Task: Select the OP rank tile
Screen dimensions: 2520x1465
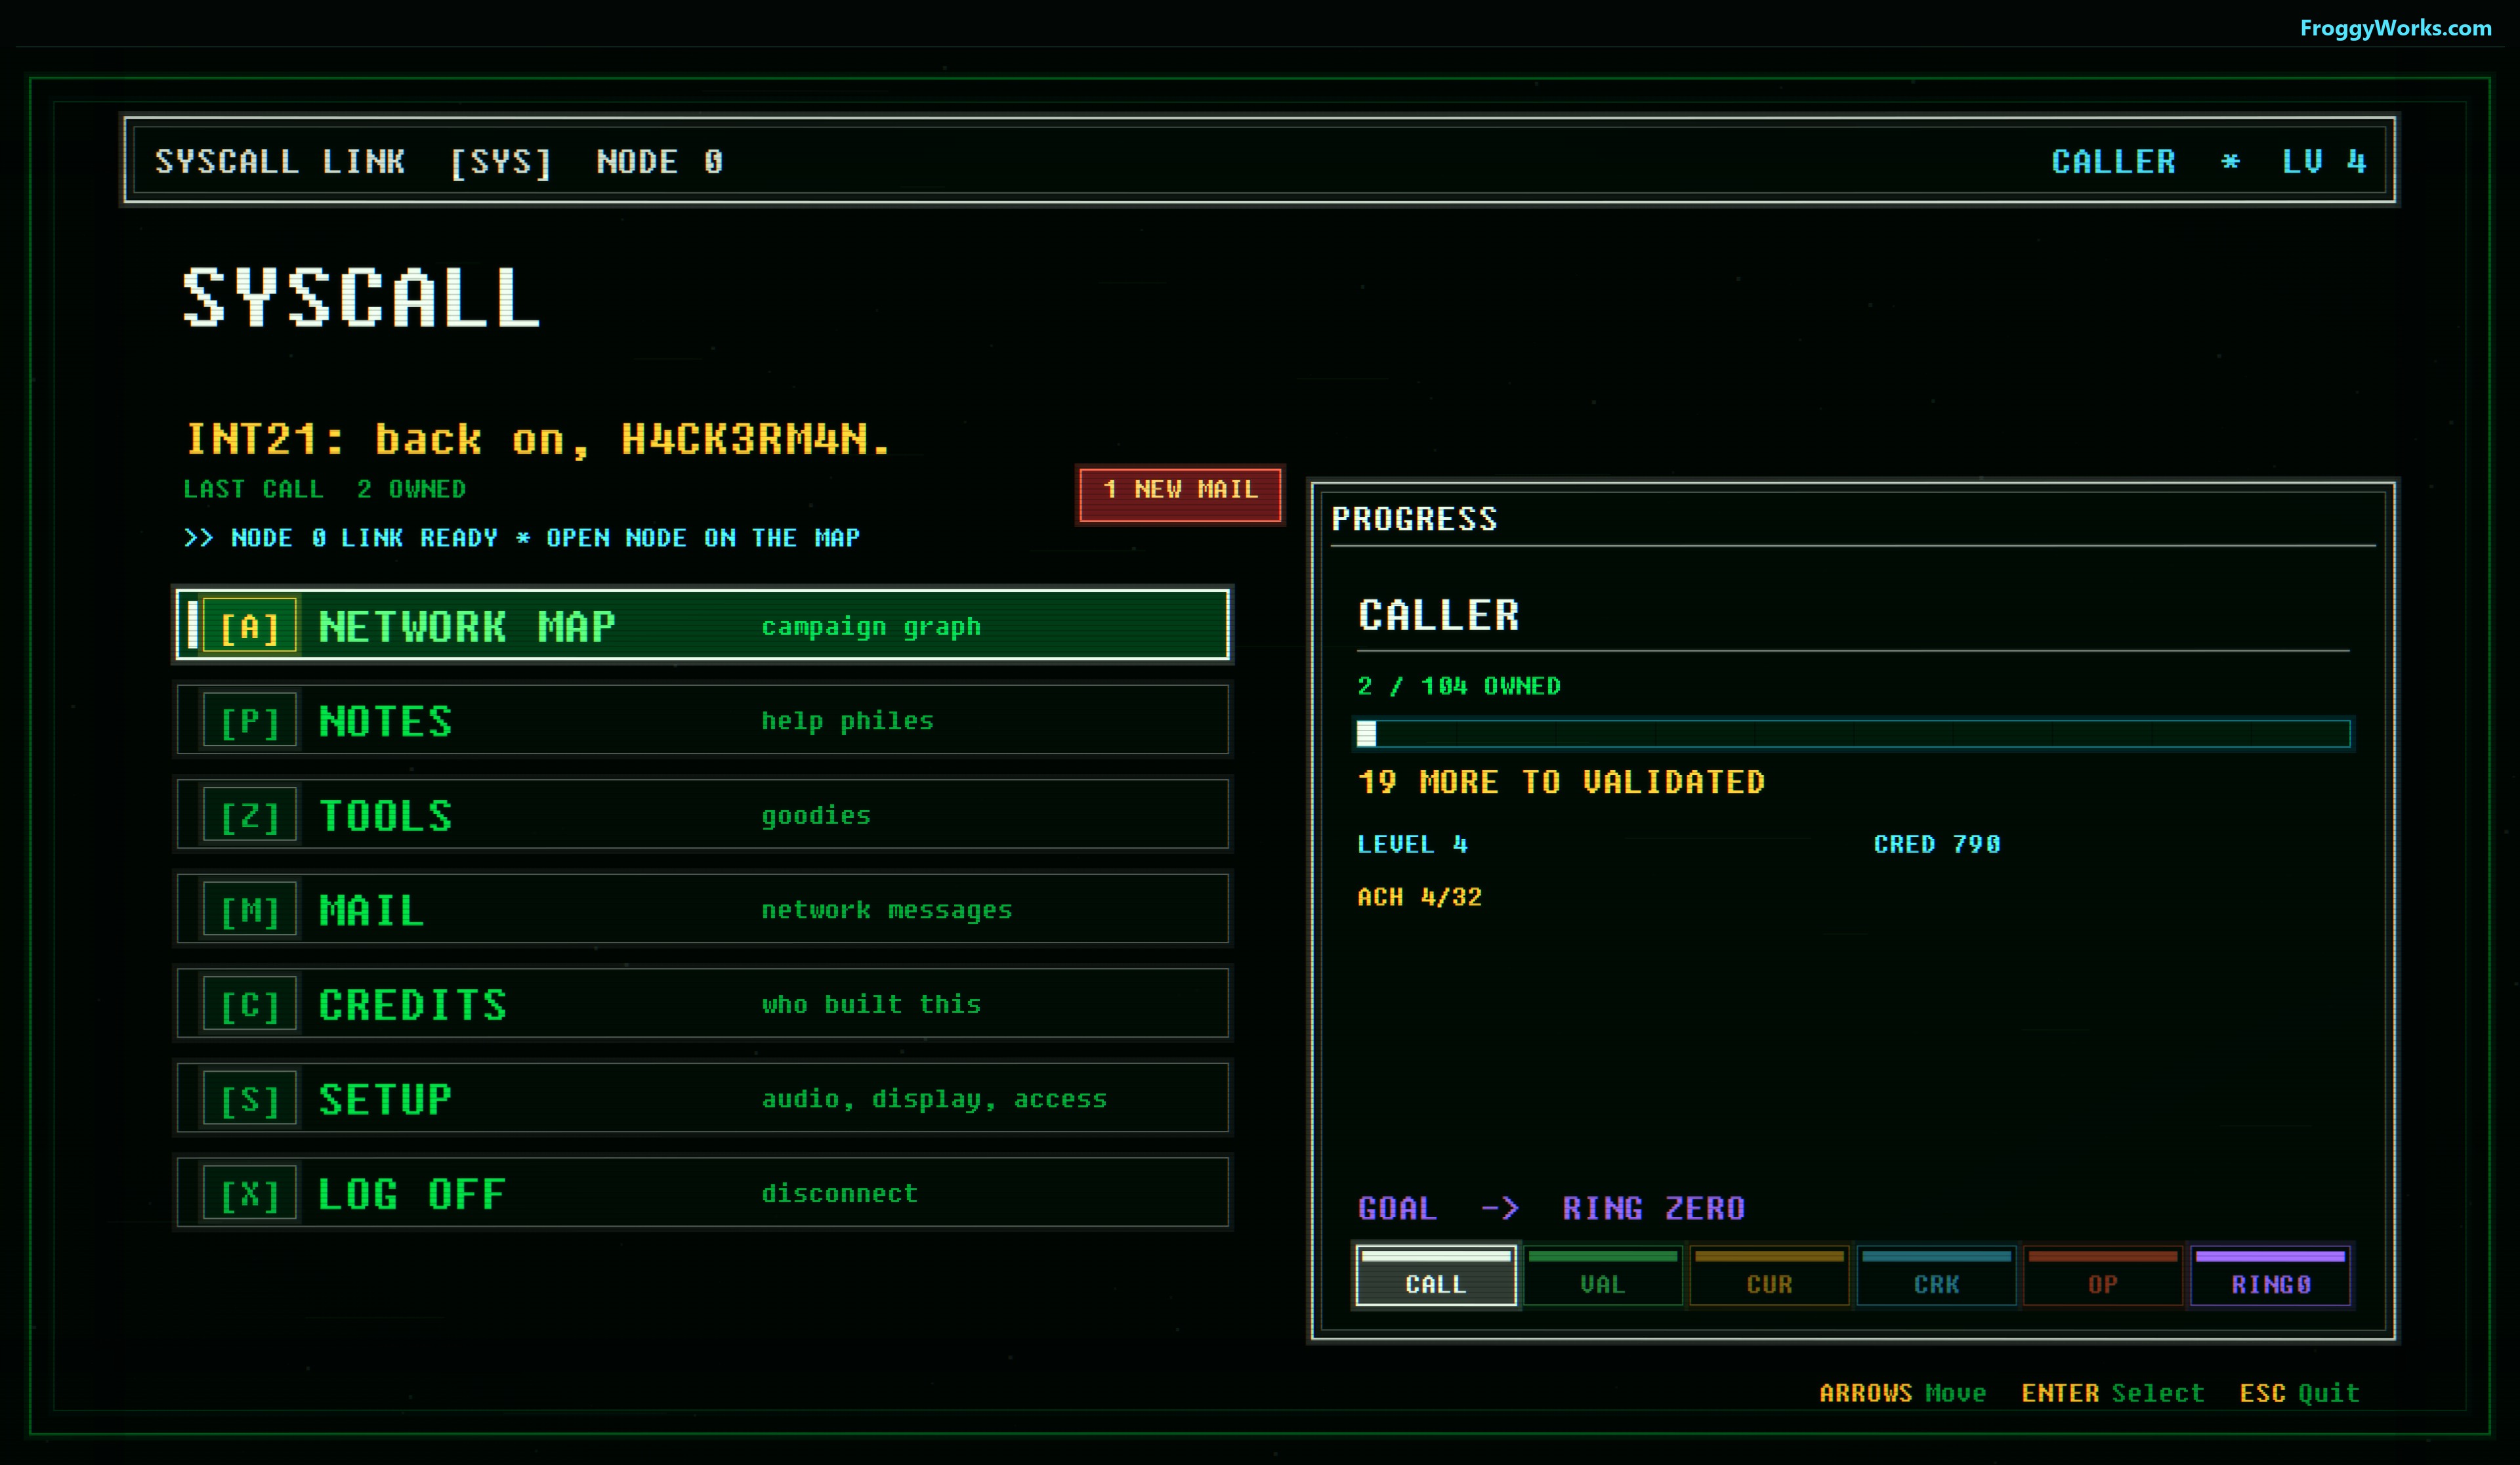Action: tap(2103, 1275)
